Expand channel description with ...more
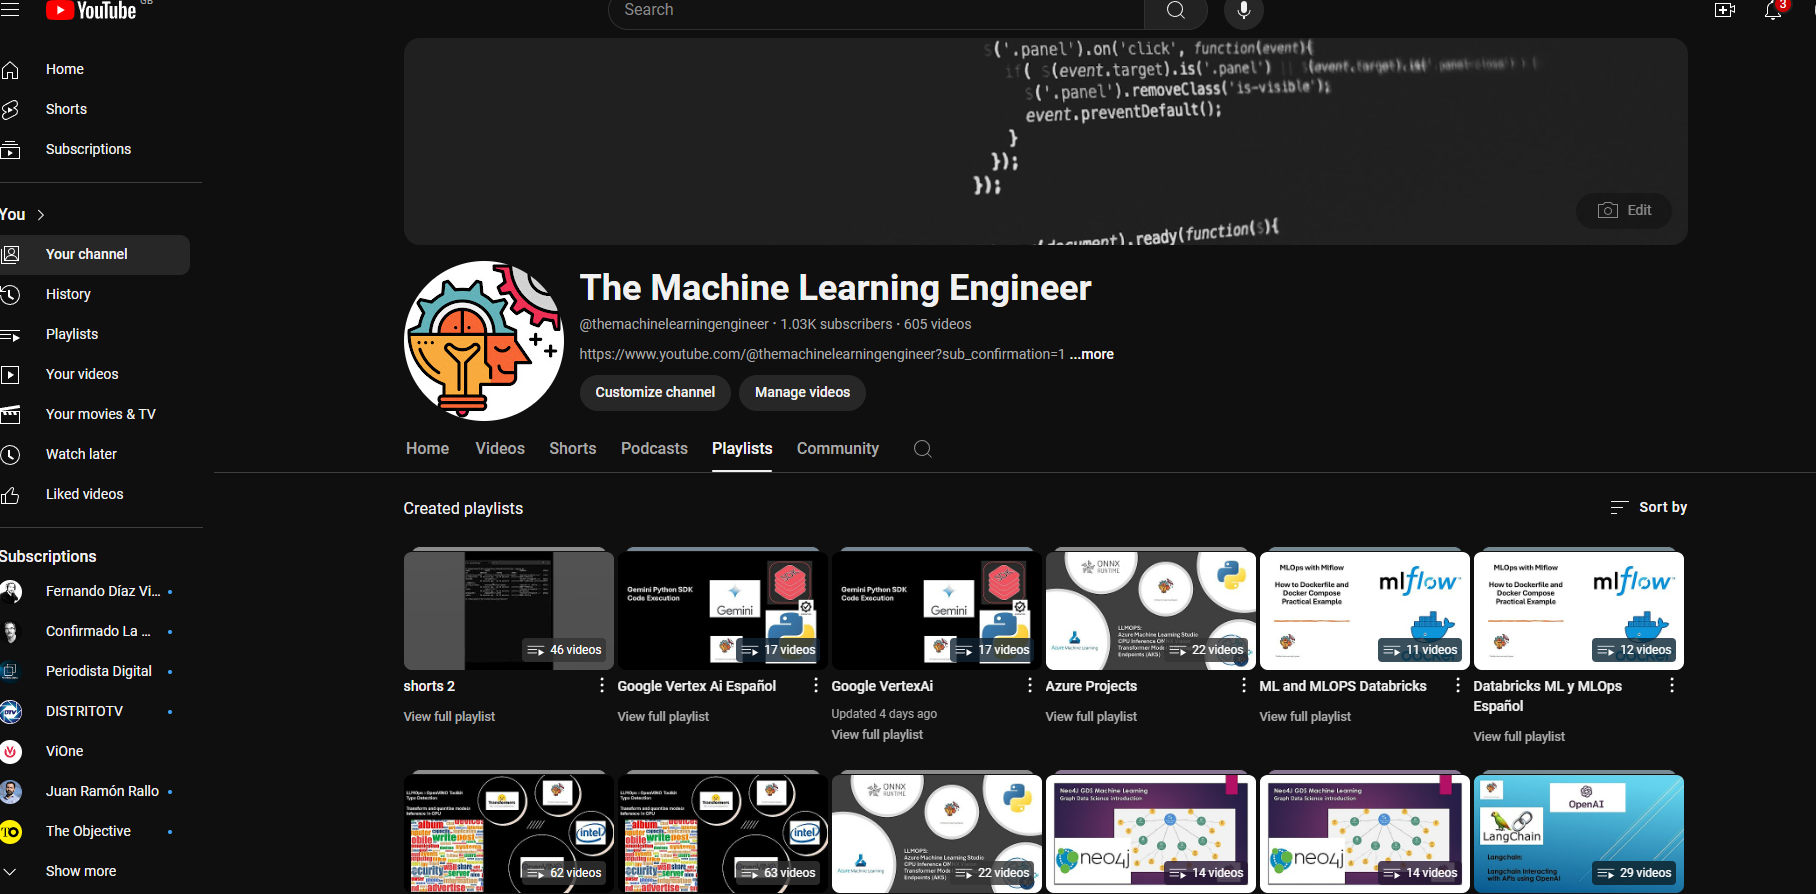1816x894 pixels. tap(1091, 354)
